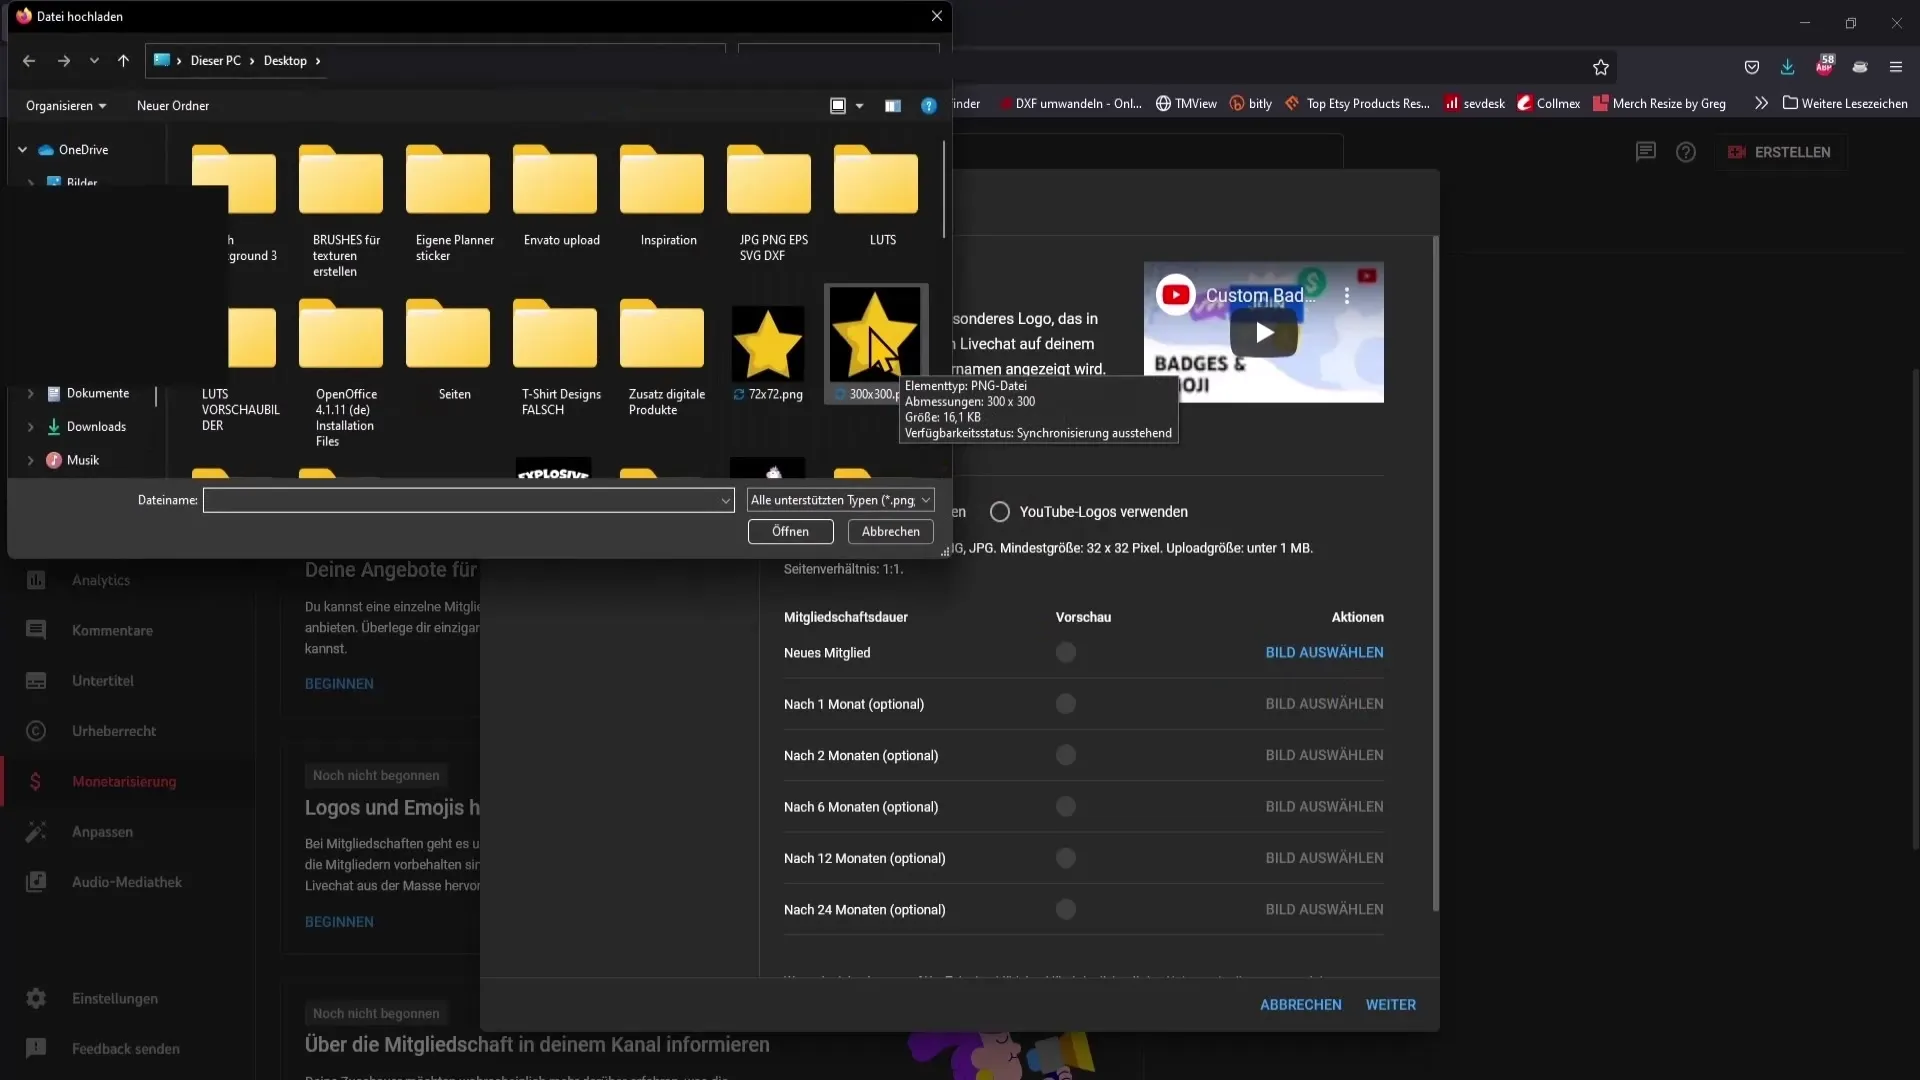
Task: Click the YouTube Bookmarks star icon in toolbar
Action: [1601, 67]
